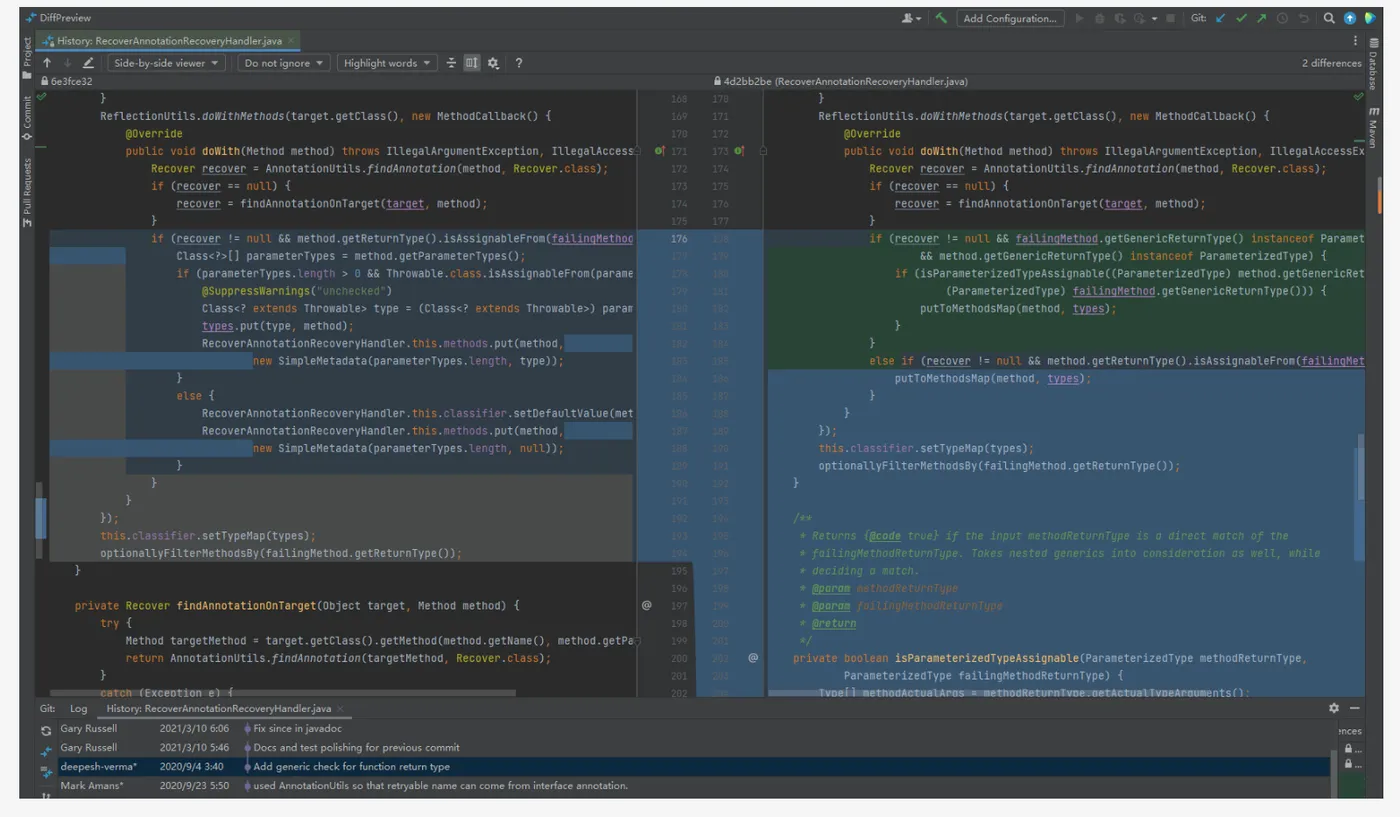Select History tab in bottom Git panel
Screen dimensions: 1400x817
click(218, 708)
